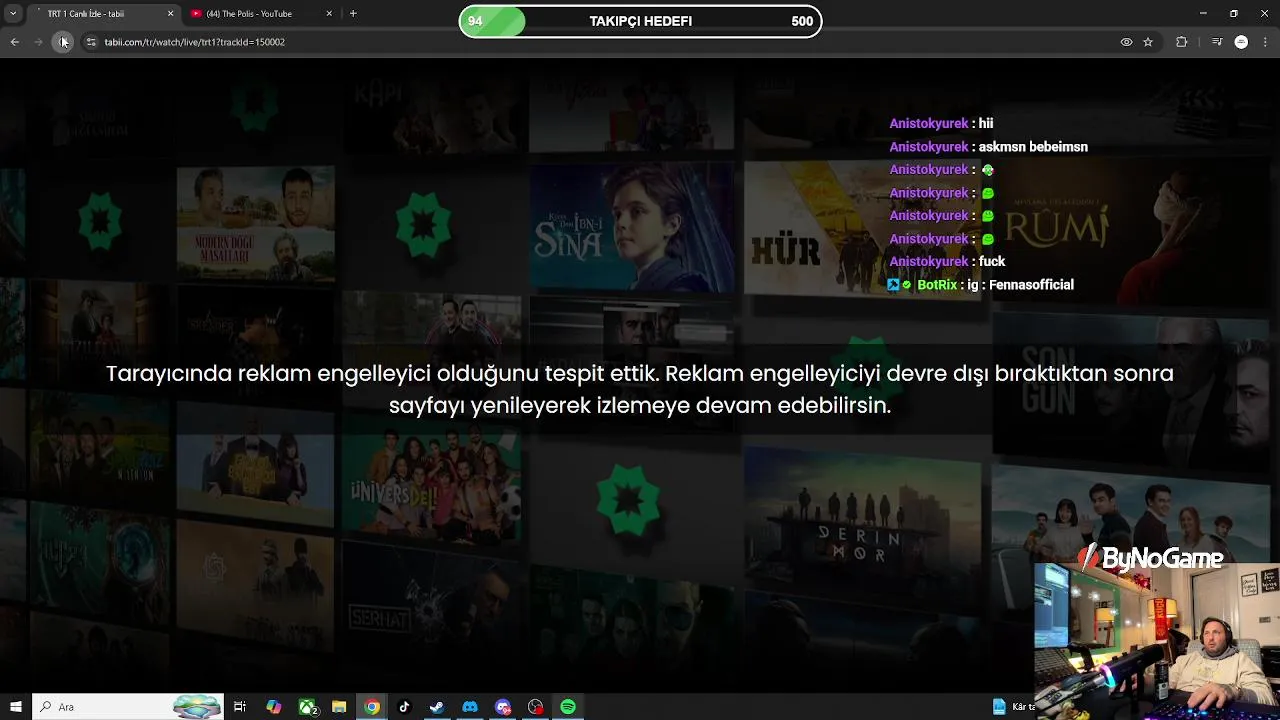The image size is (1280, 720).
Task: Go back to the previous page
Action: [x=14, y=42]
